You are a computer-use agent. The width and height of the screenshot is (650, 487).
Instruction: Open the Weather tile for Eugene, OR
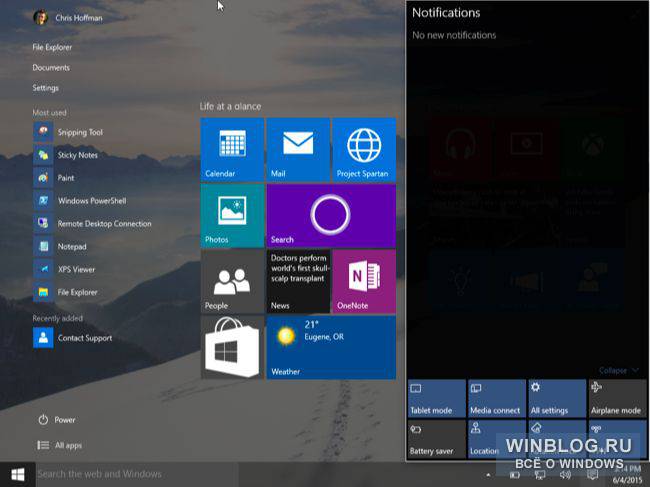331,347
